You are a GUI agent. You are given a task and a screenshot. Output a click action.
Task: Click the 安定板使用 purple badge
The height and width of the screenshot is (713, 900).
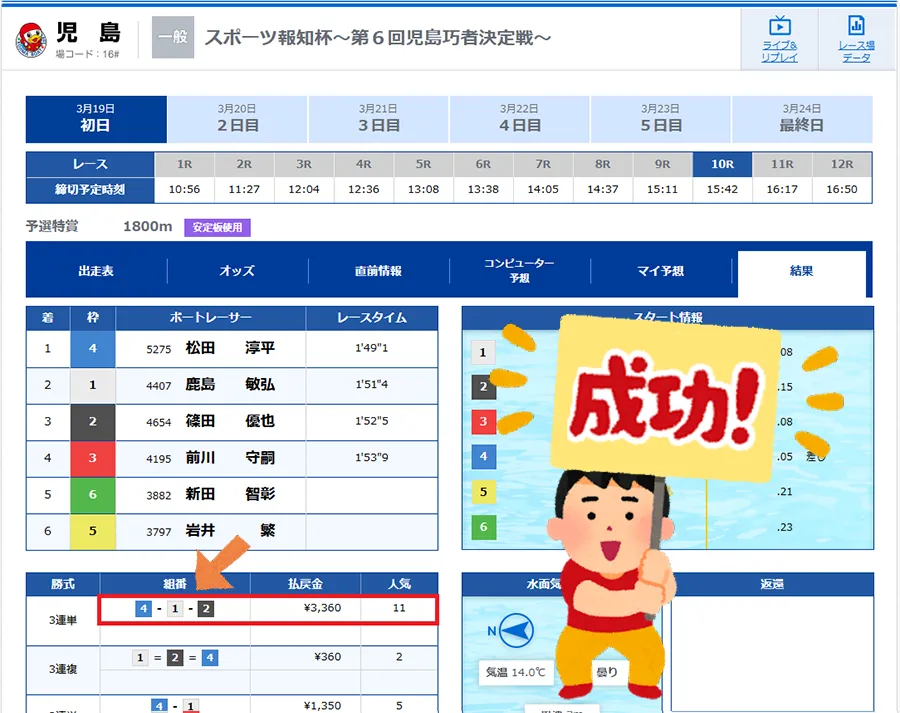(x=217, y=227)
